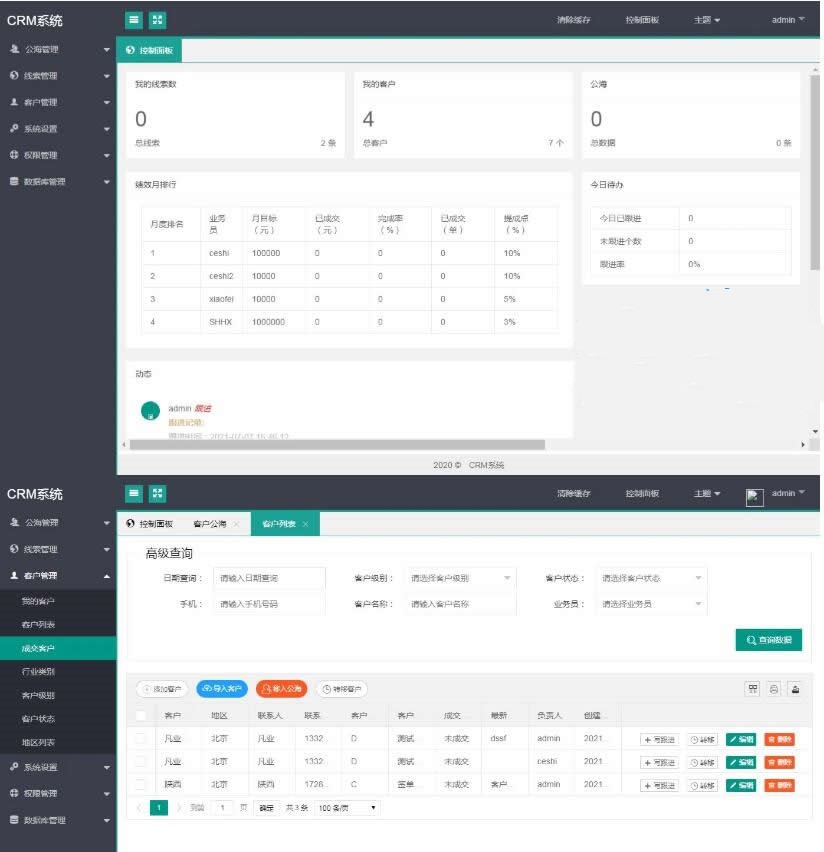Tick the select-all checkbox in table header
824x852 pixels.
click(141, 715)
